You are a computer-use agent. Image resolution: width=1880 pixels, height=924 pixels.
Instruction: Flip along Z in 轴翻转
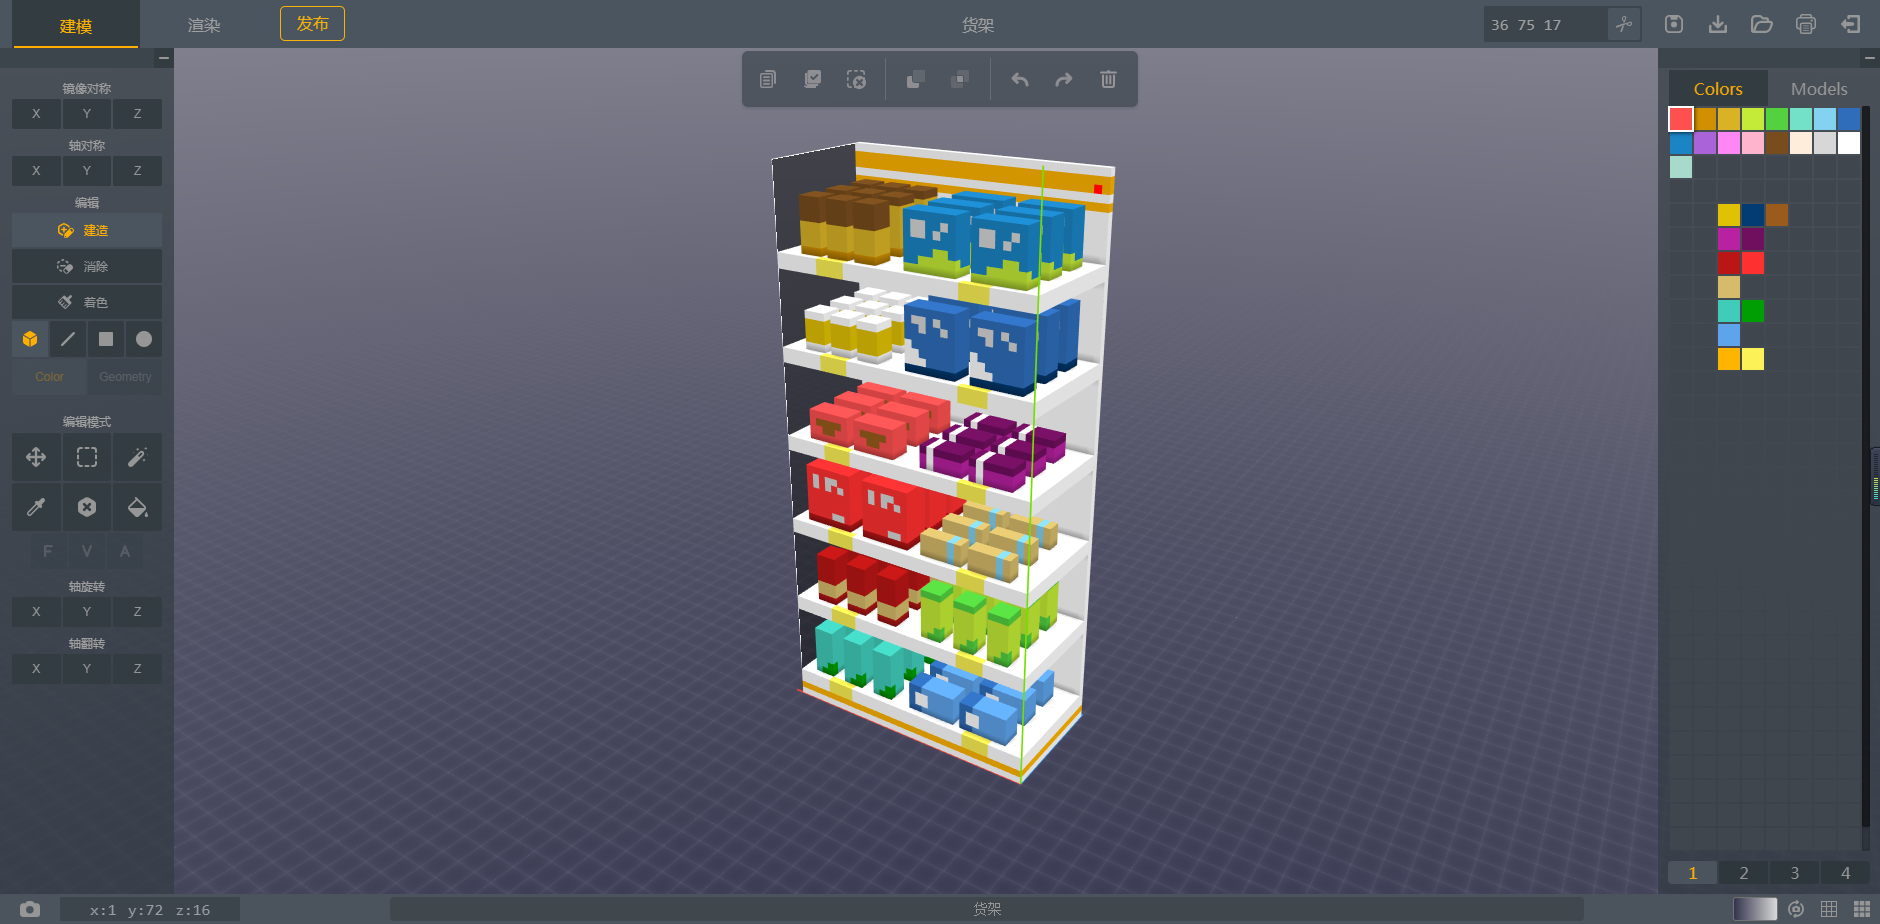point(138,669)
